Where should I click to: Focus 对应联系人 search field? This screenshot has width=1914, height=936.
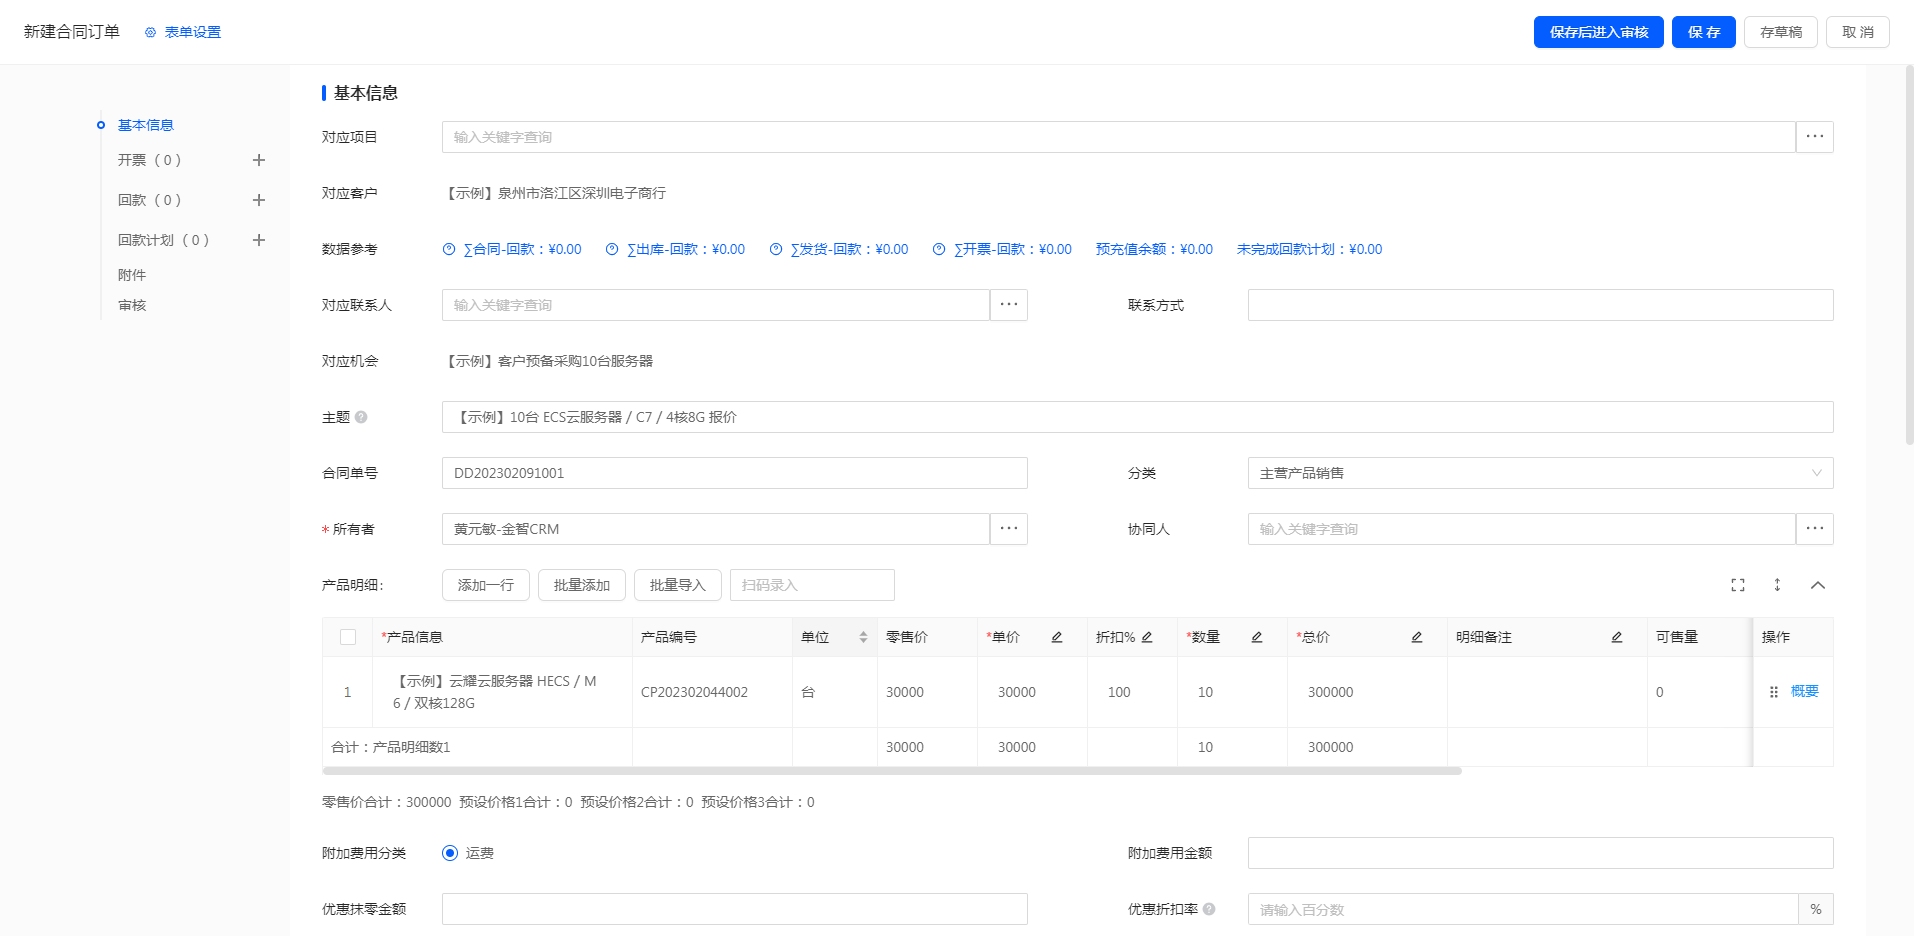click(716, 305)
